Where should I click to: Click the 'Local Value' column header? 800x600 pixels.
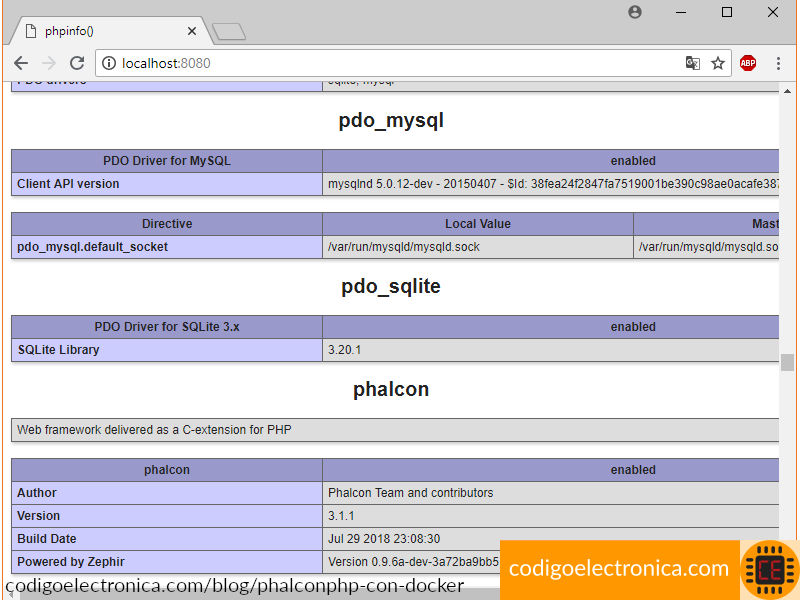pyautogui.click(x=478, y=223)
